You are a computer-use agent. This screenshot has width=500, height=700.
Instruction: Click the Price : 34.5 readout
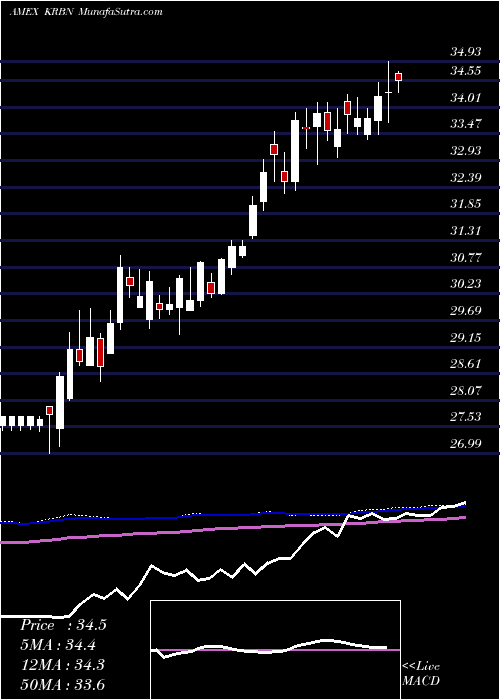(x=63, y=625)
